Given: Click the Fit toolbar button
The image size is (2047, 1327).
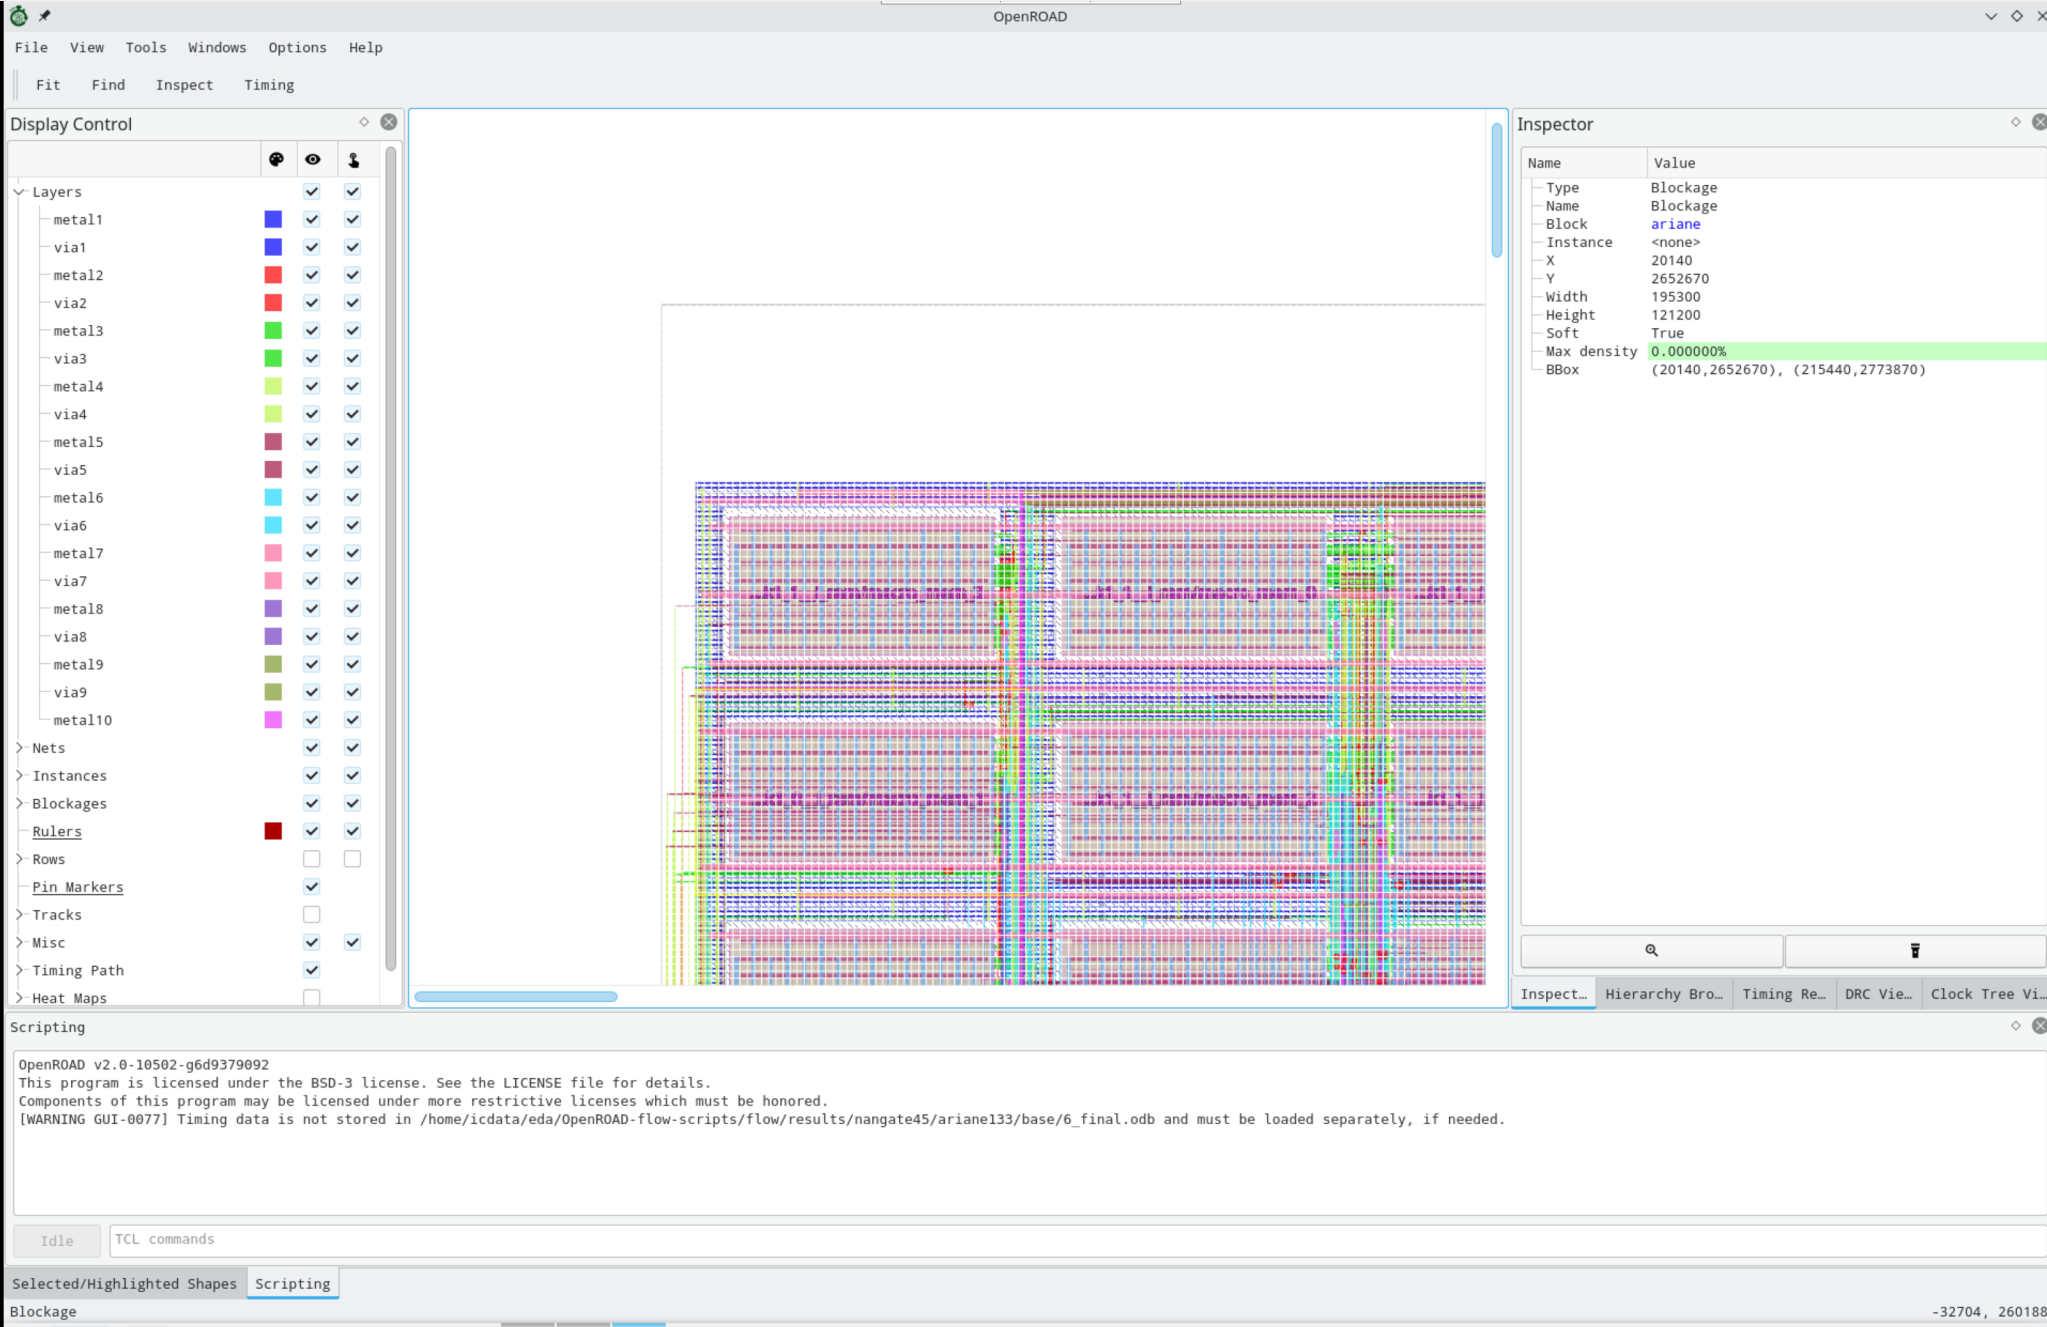Looking at the screenshot, I should click(x=47, y=85).
